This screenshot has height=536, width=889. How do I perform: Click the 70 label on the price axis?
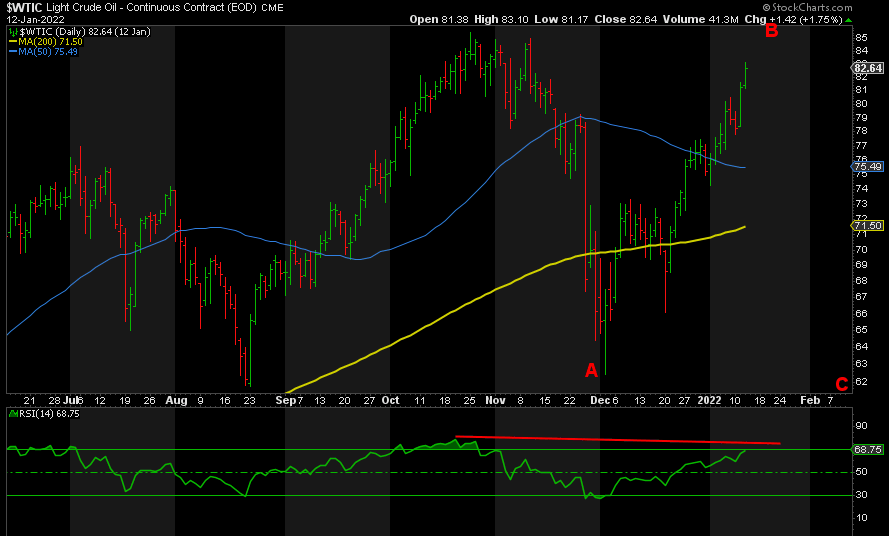(x=861, y=250)
